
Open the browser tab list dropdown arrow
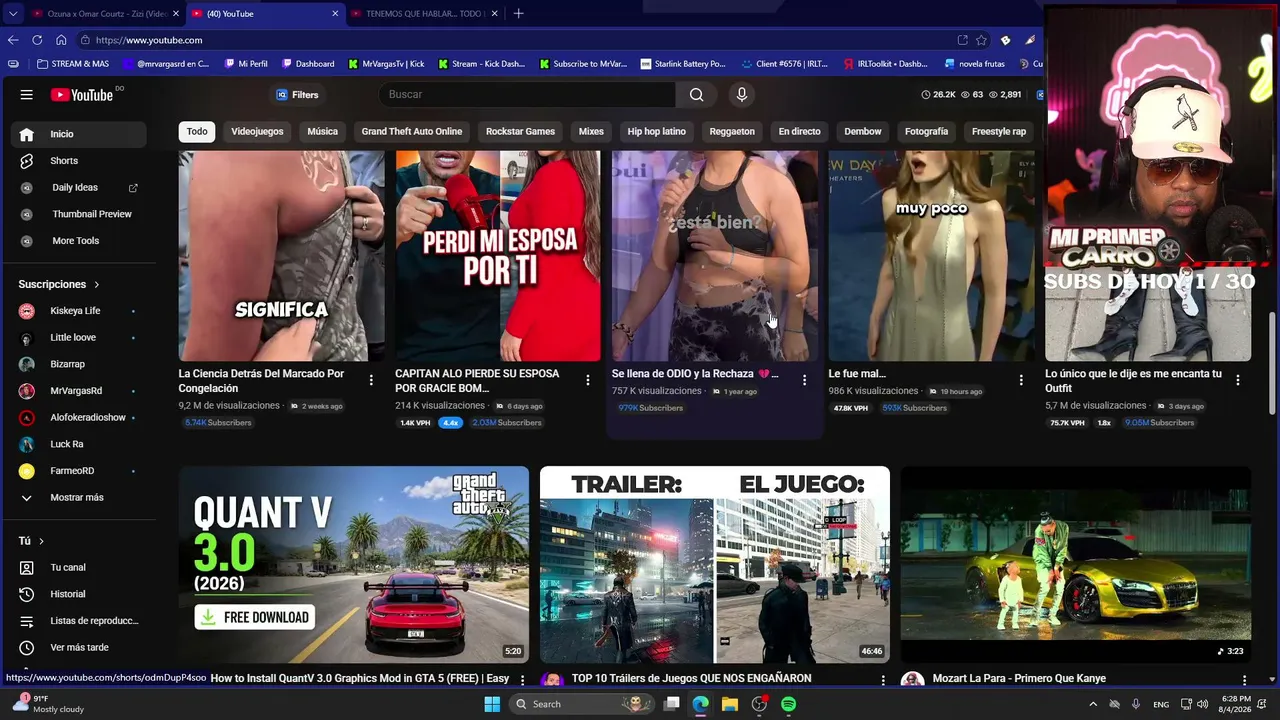coord(13,14)
